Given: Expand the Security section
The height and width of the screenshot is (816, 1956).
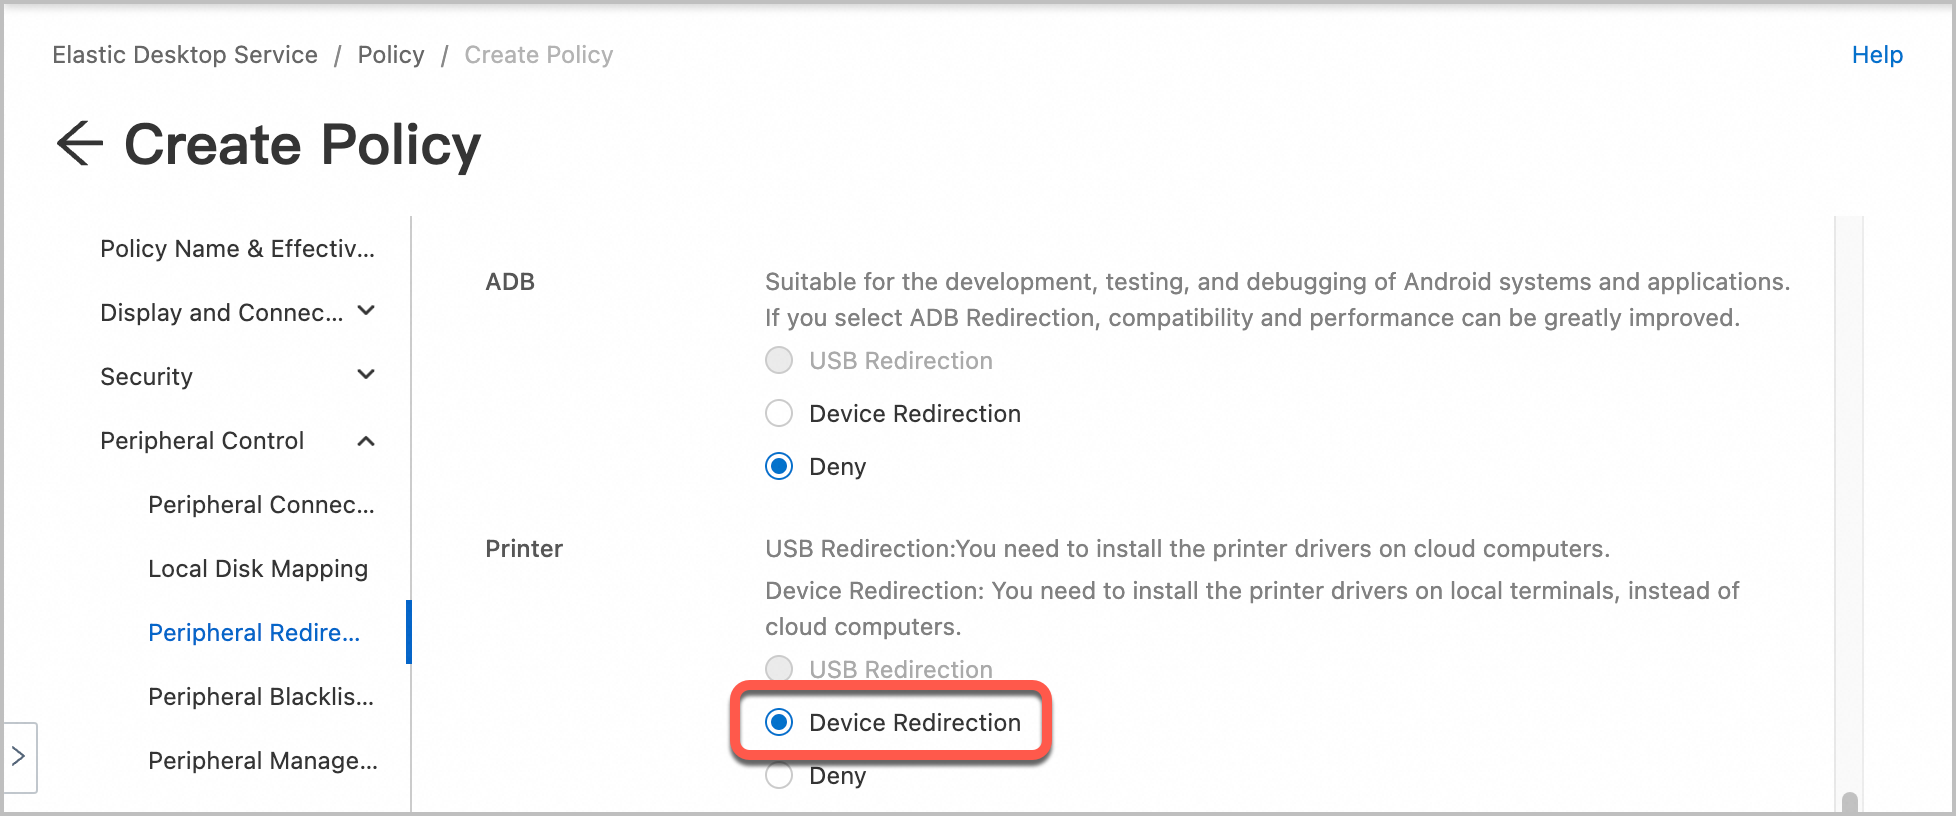Looking at the screenshot, I should click(367, 374).
